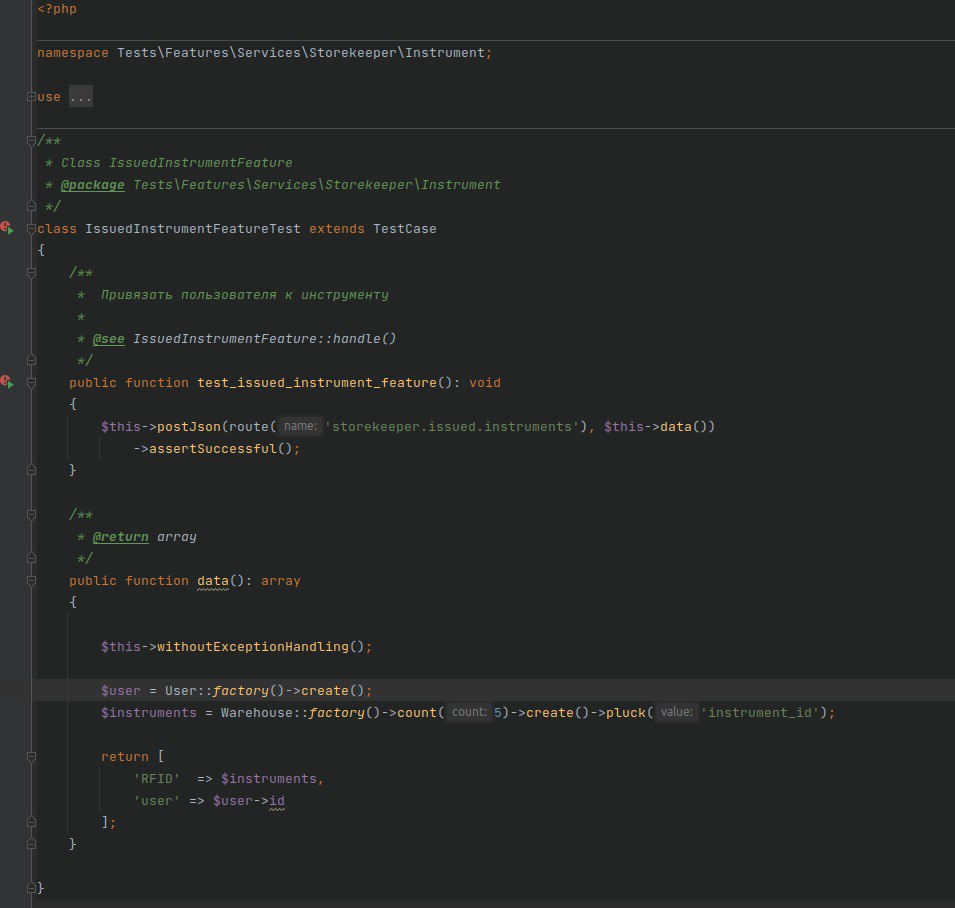Screen dimensions: 955x908
Task: Expand the collapsed use imports block
Action: 32,97
